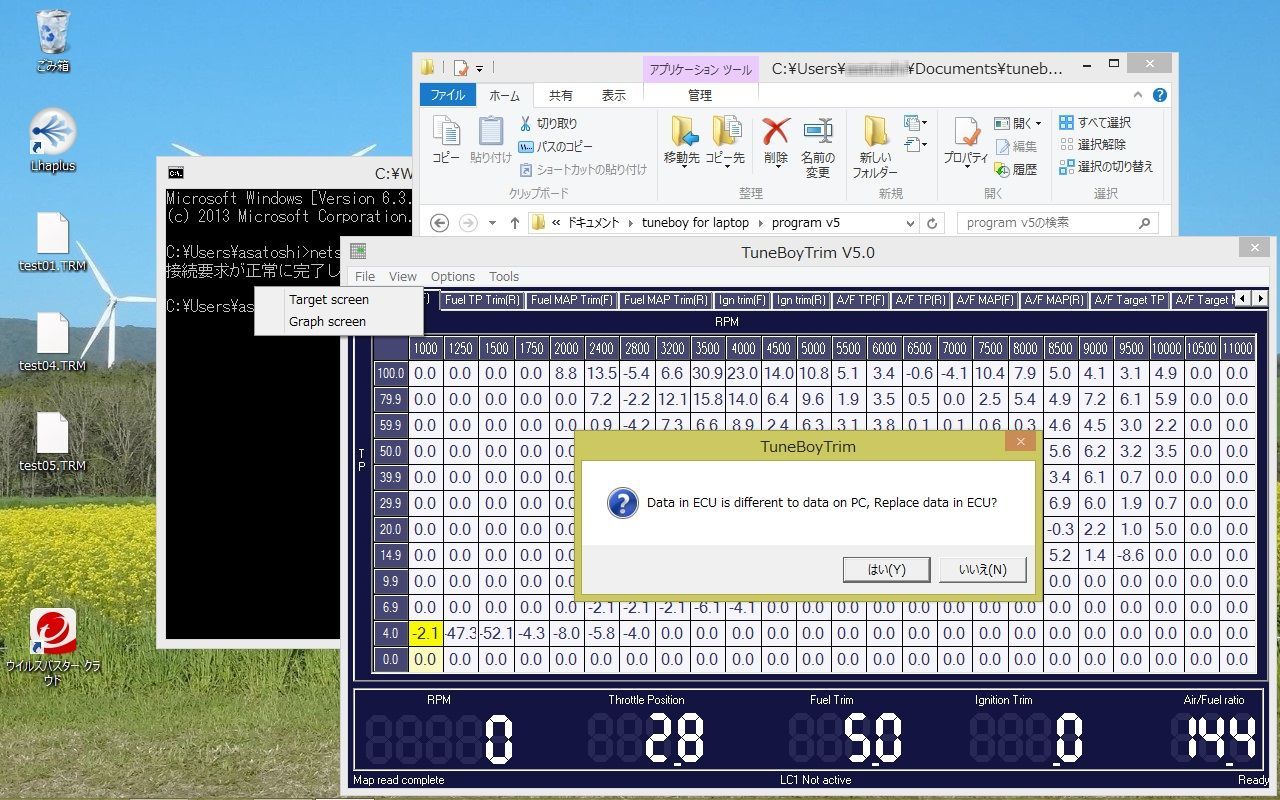Switch to the A/F Target TP tab
This screenshot has height=800, width=1280.
(1129, 300)
